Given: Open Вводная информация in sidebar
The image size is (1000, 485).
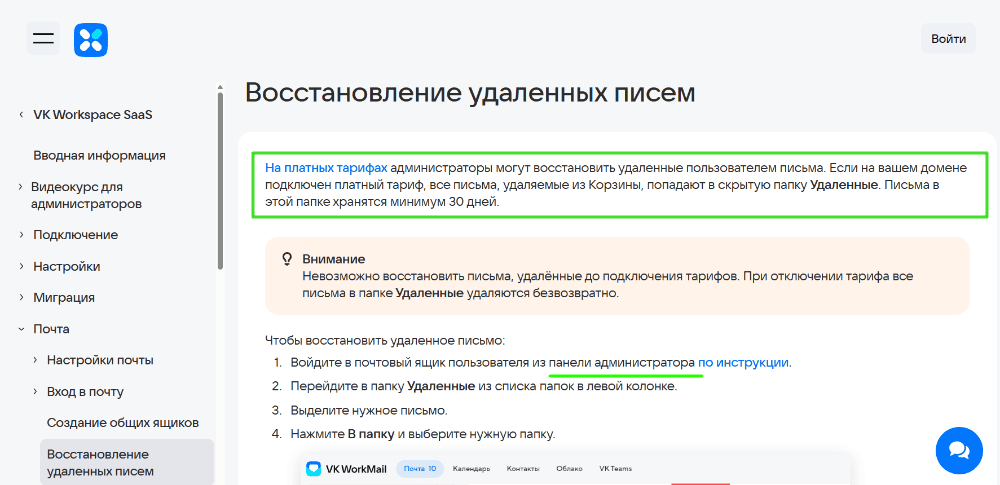Looking at the screenshot, I should click(x=99, y=155).
